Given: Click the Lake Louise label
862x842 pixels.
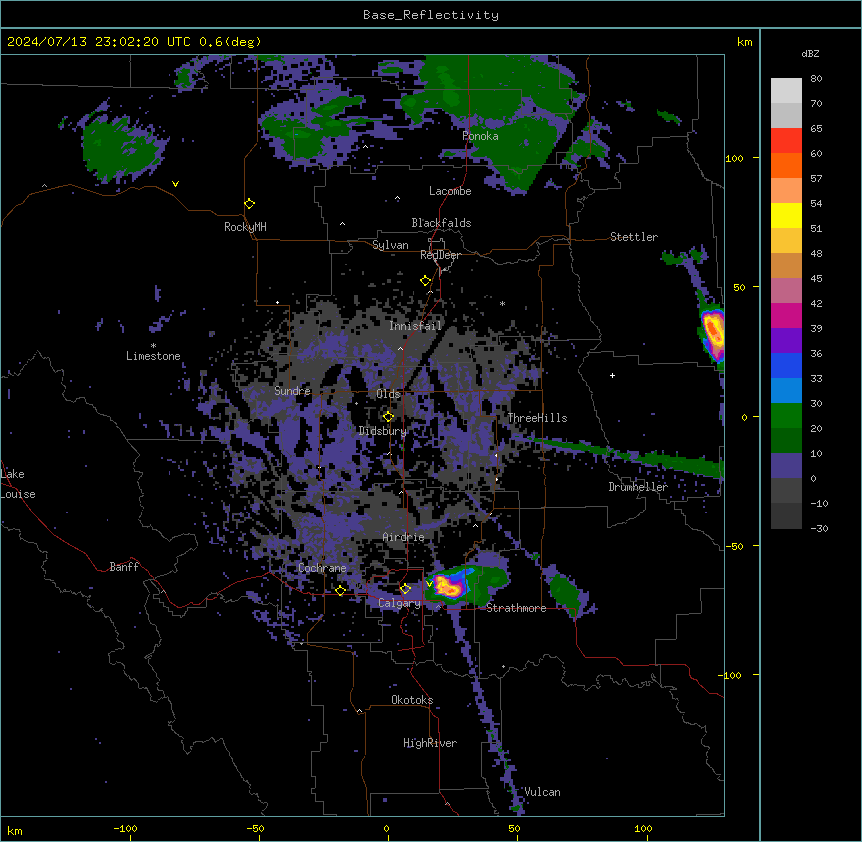Looking at the screenshot, I should 18,484.
